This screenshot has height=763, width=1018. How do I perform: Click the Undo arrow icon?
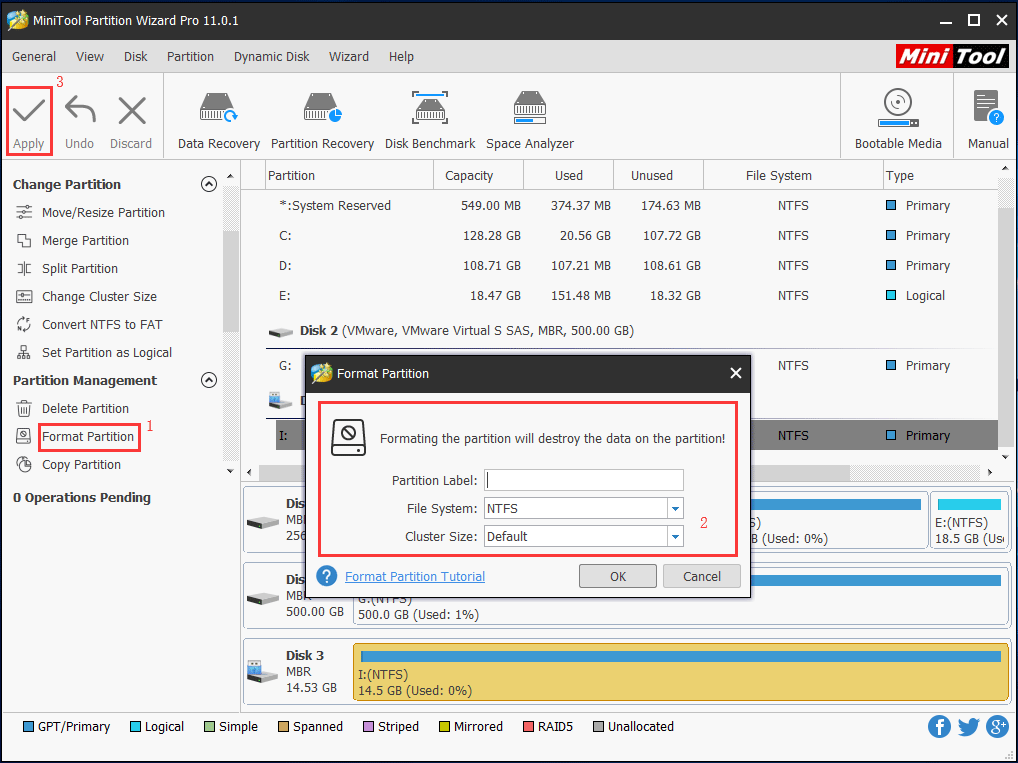point(80,110)
